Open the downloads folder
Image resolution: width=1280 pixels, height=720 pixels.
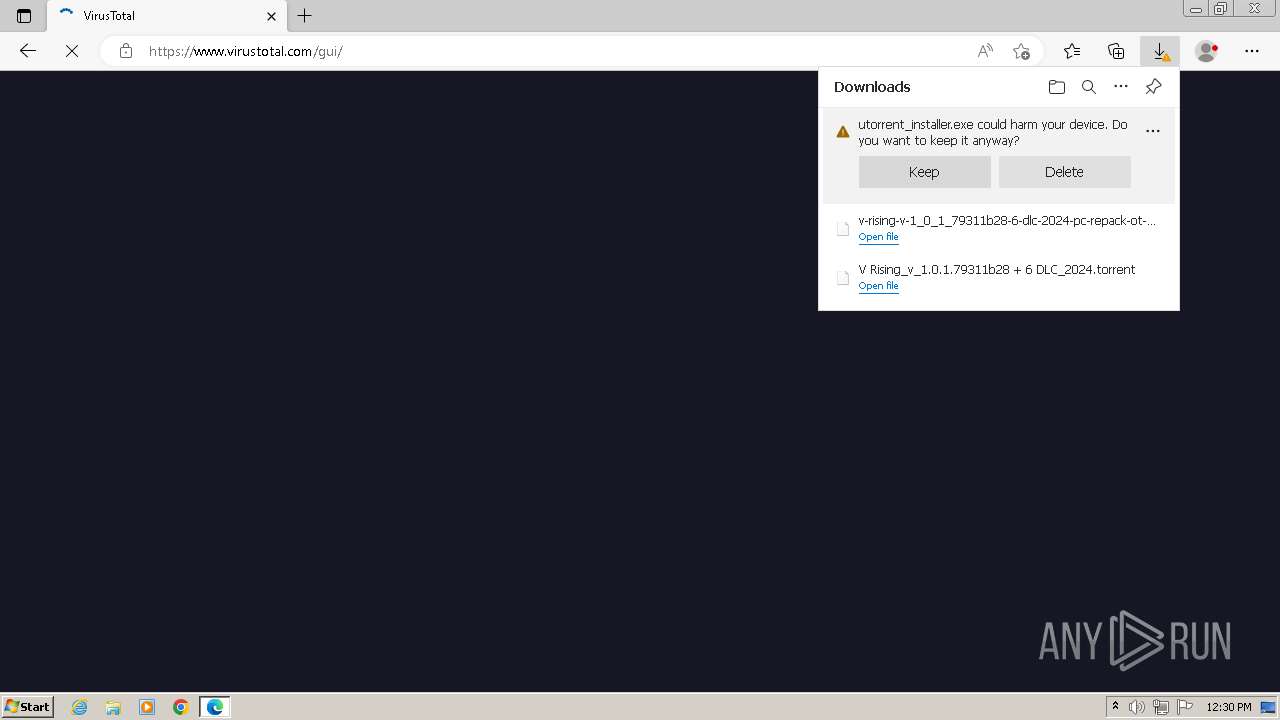click(x=1057, y=87)
